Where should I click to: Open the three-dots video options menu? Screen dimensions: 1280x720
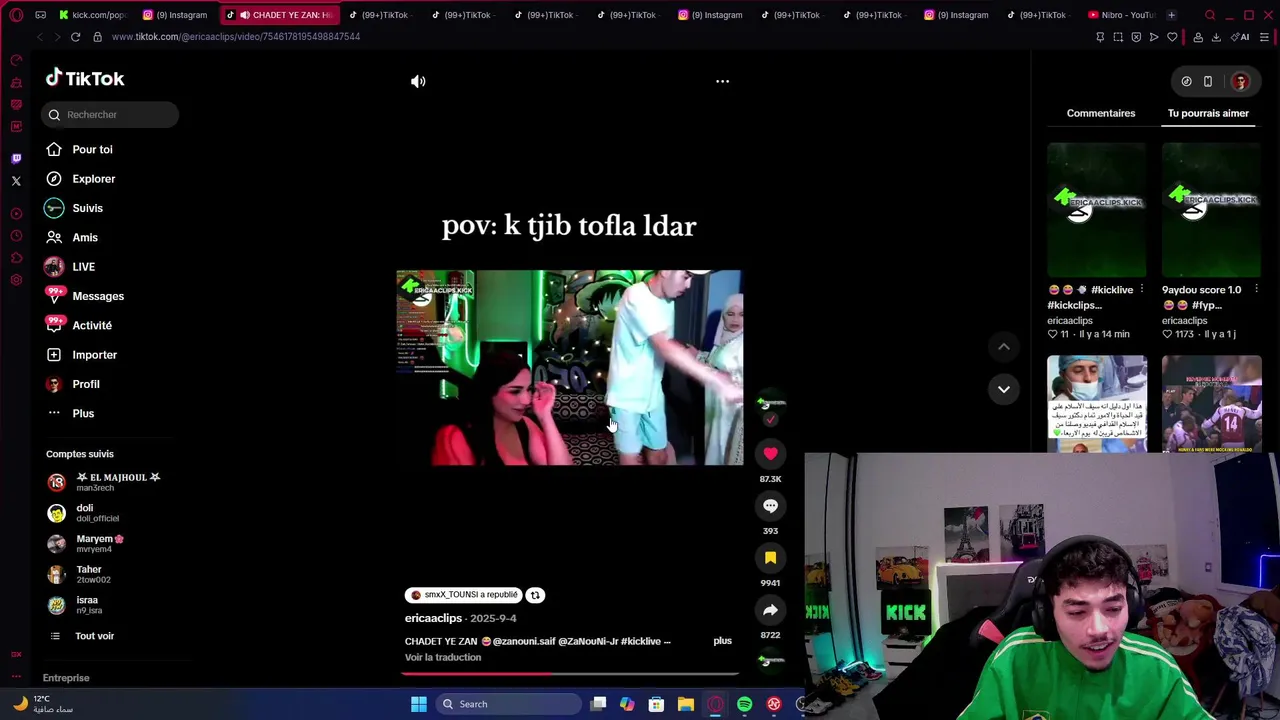[722, 81]
